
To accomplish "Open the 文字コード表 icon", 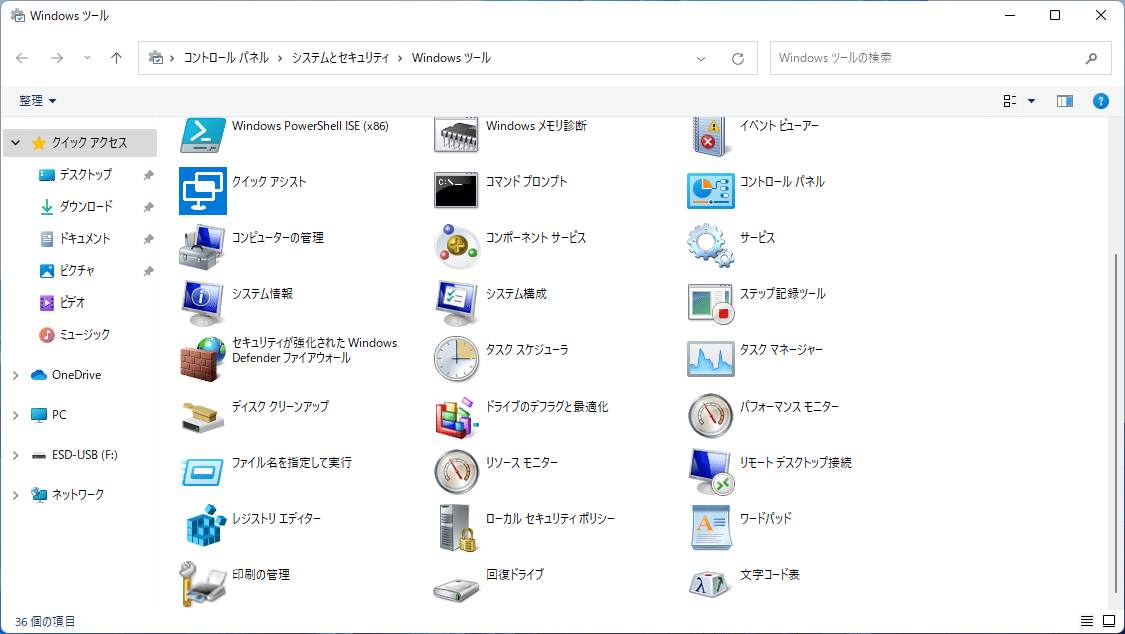I will 710,585.
